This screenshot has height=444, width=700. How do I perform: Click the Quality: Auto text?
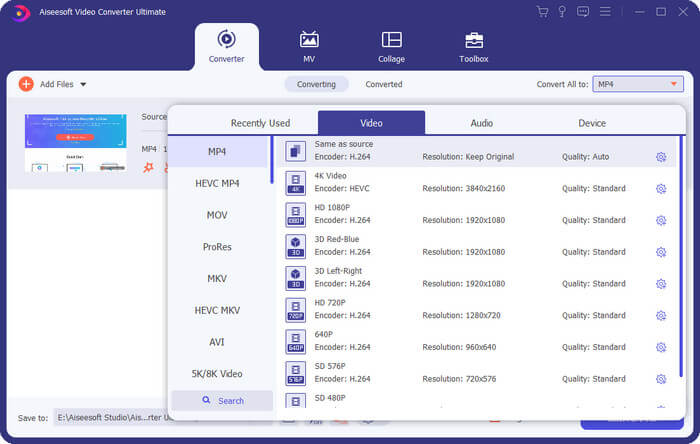coord(585,157)
